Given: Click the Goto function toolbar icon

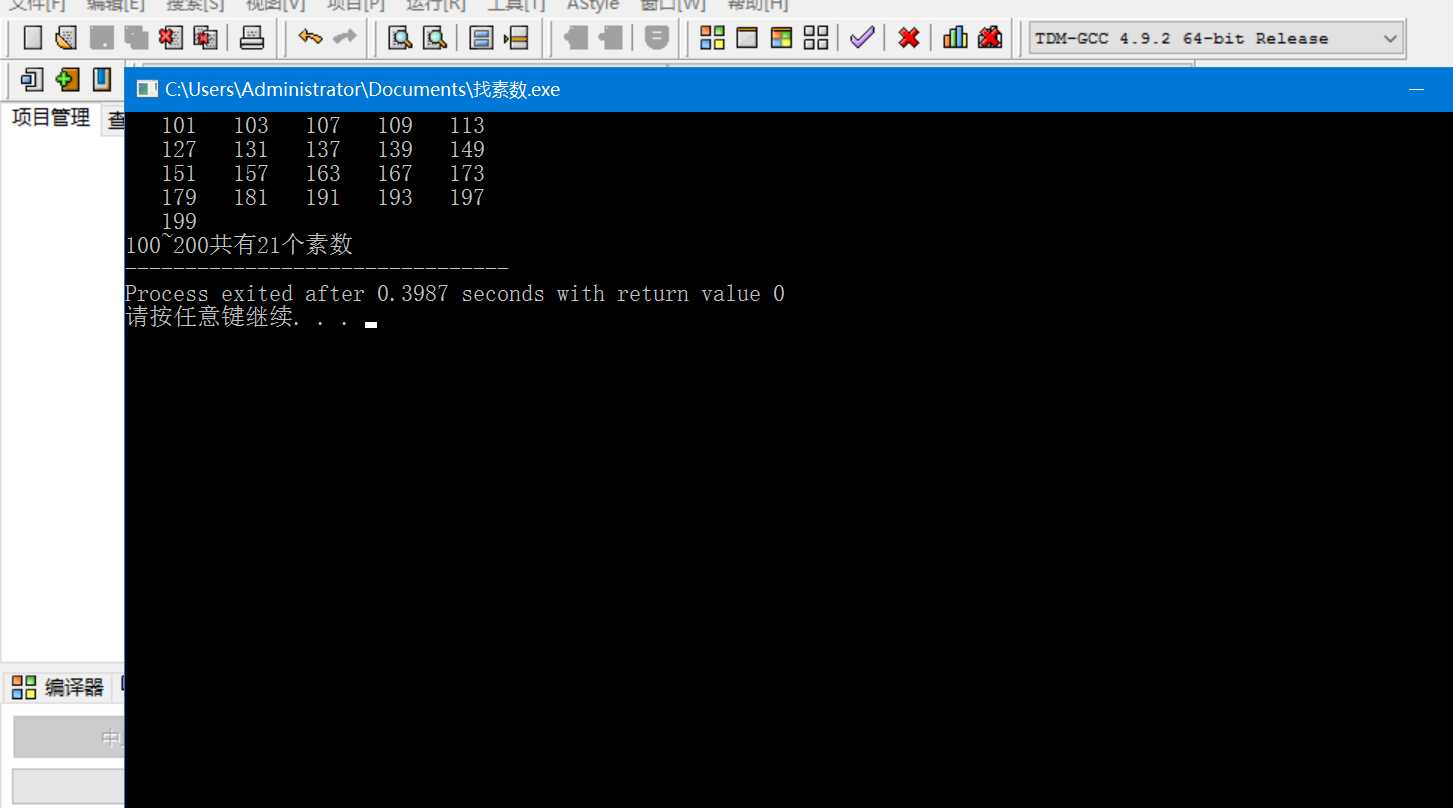Looking at the screenshot, I should point(482,38).
